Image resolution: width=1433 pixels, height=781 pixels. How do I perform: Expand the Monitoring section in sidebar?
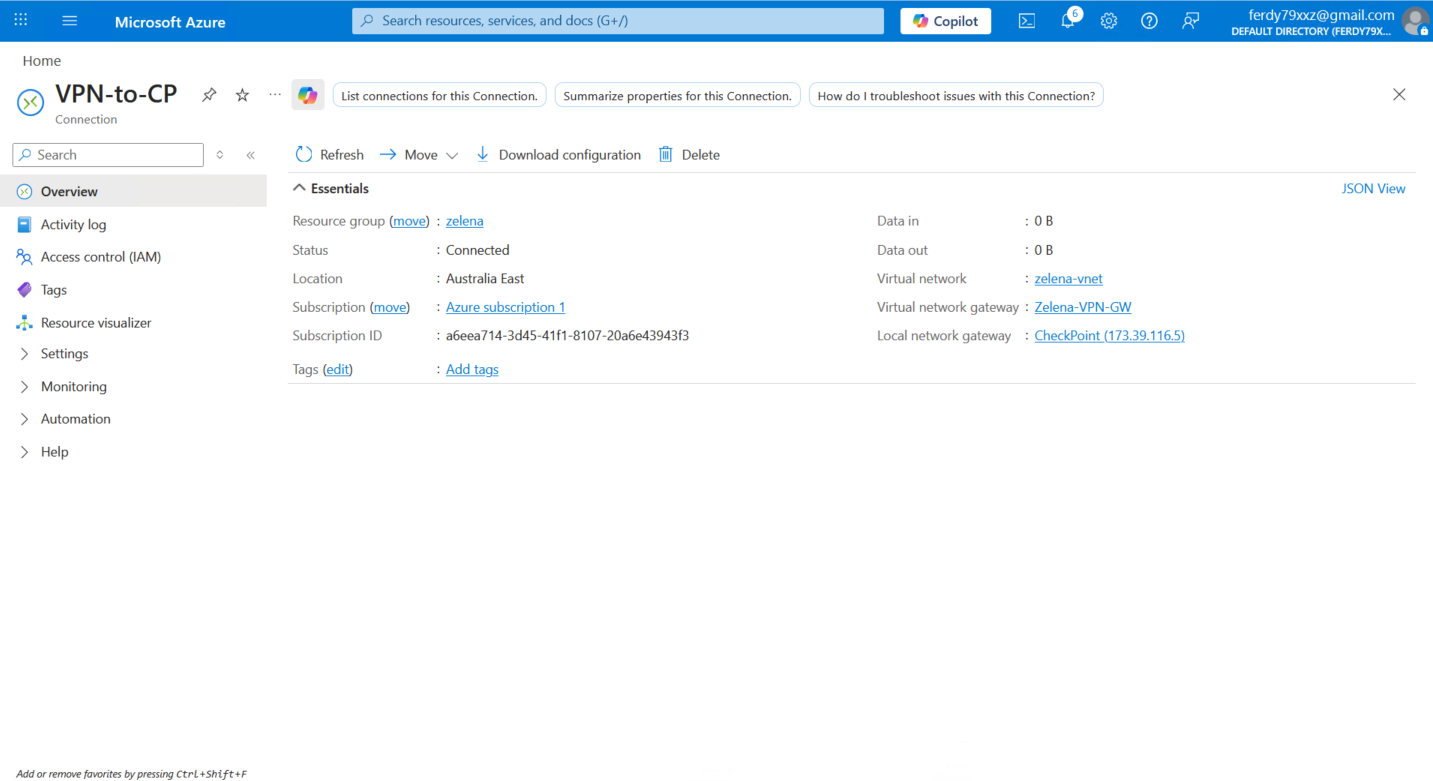pos(73,387)
